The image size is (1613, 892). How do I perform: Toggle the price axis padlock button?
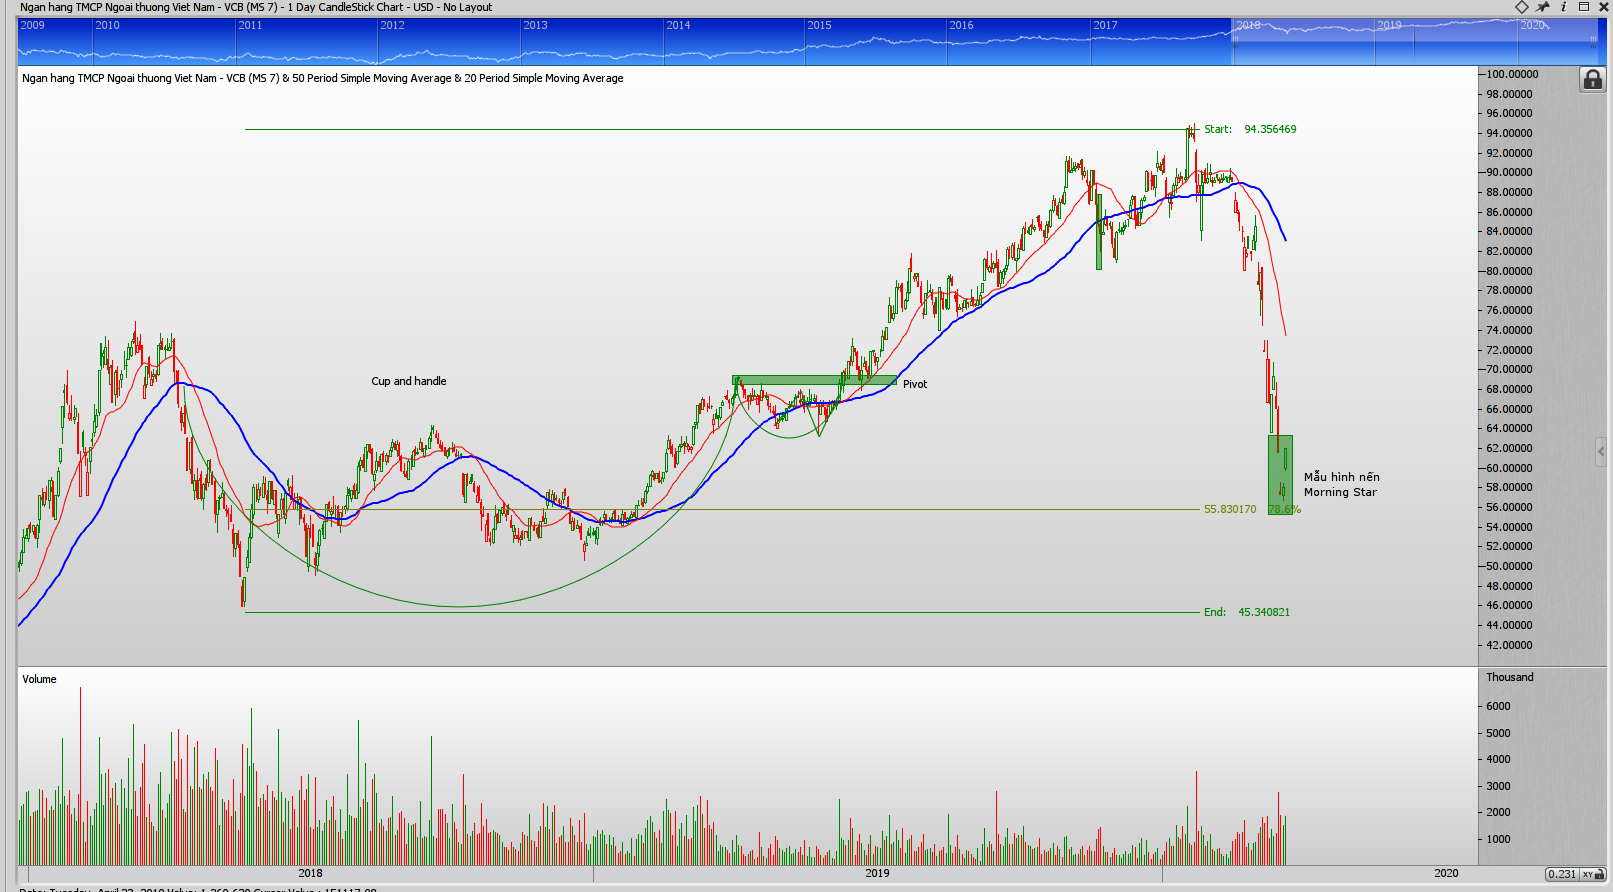point(1592,80)
